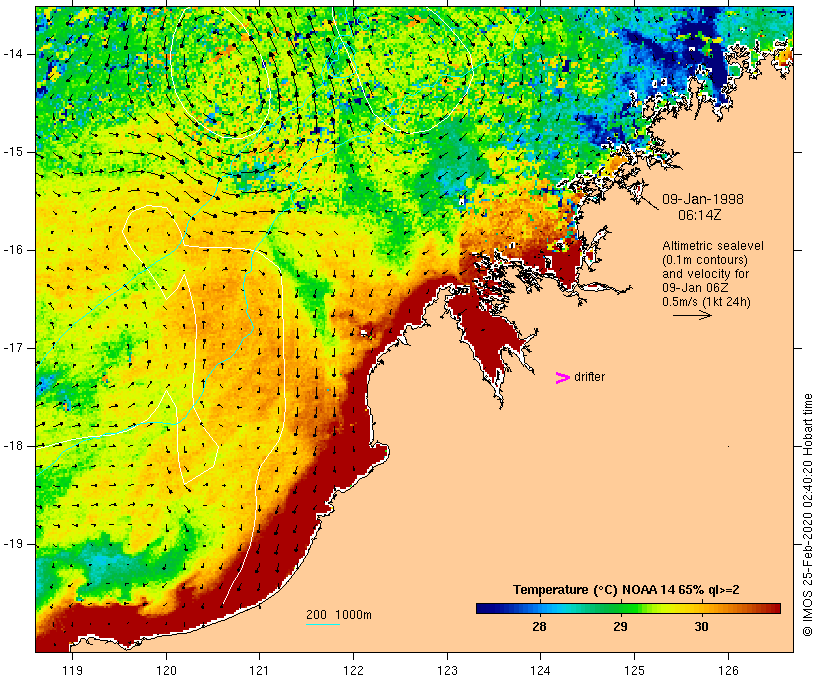Click the '126' longitude axis label
Viewport: 820px width, 680px height.
pos(728,670)
